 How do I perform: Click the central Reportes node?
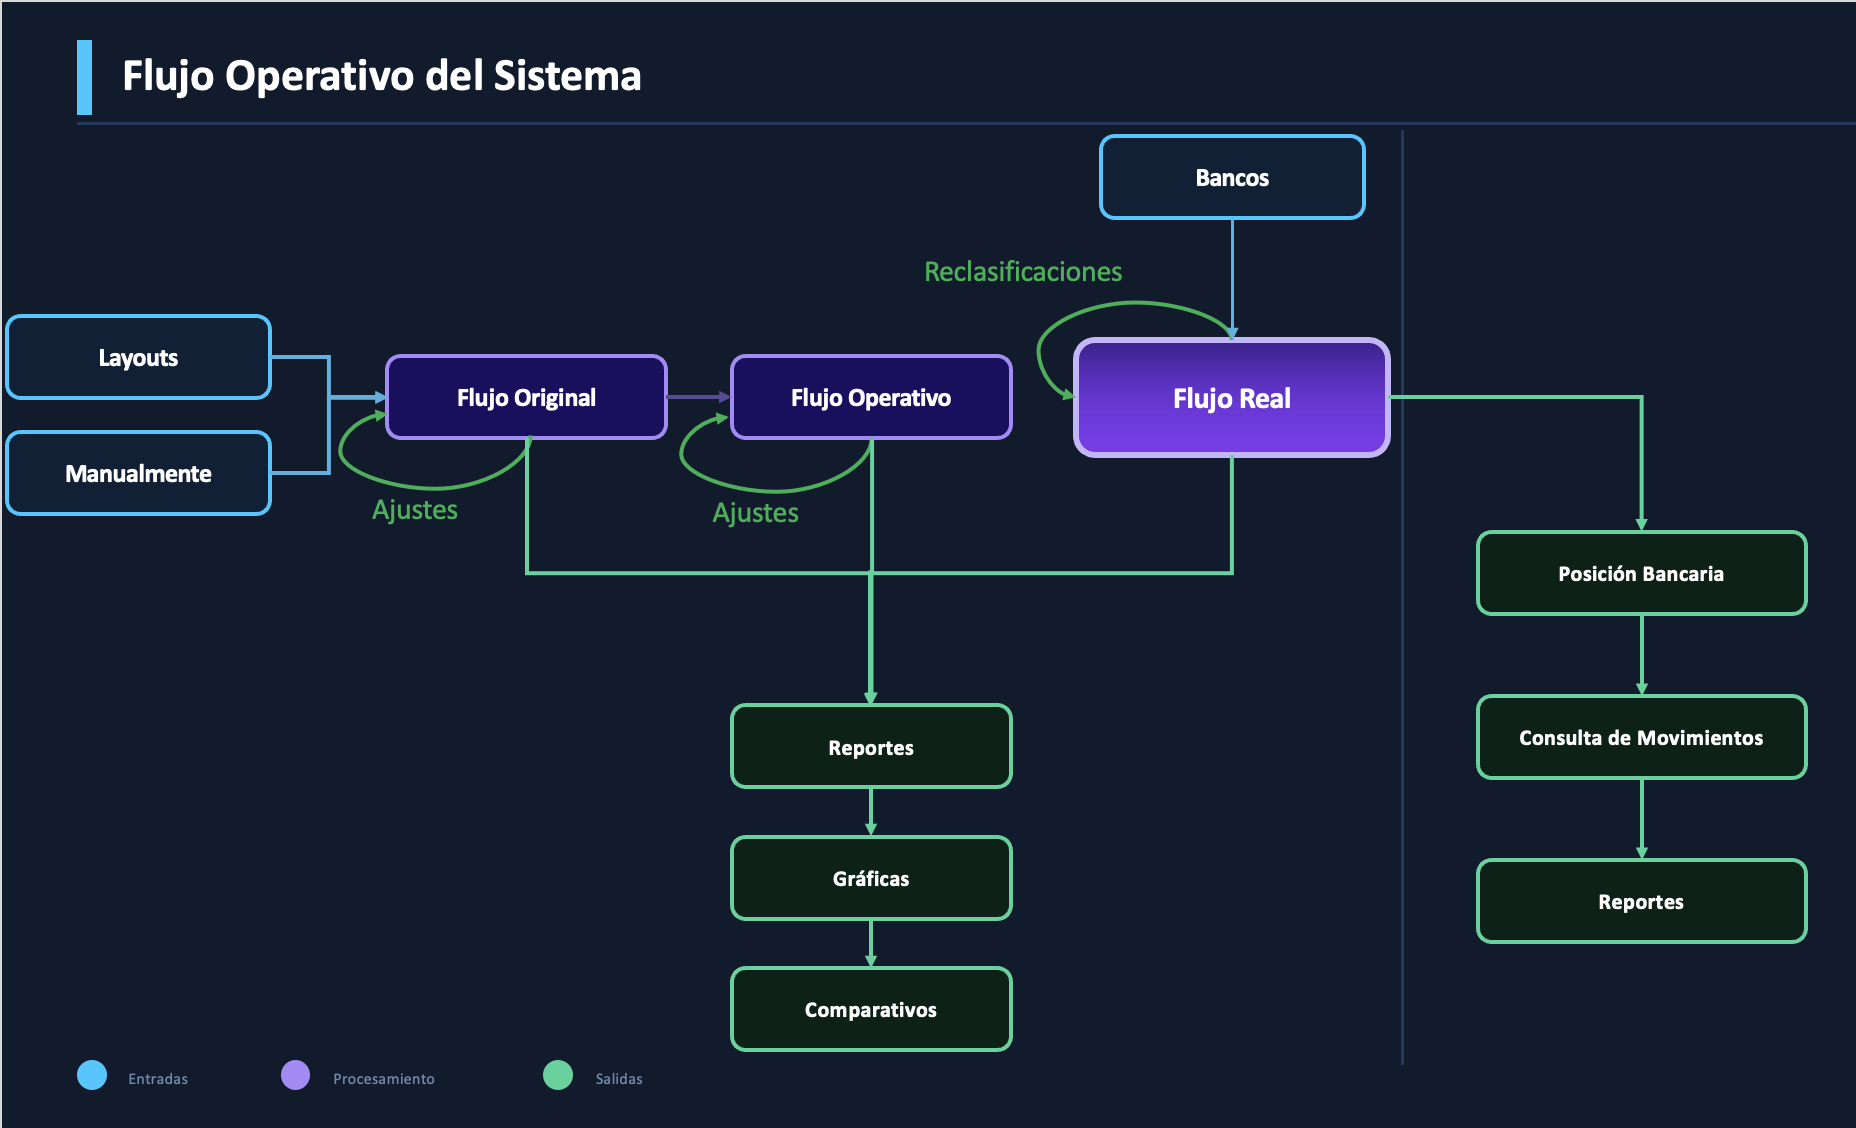870,746
